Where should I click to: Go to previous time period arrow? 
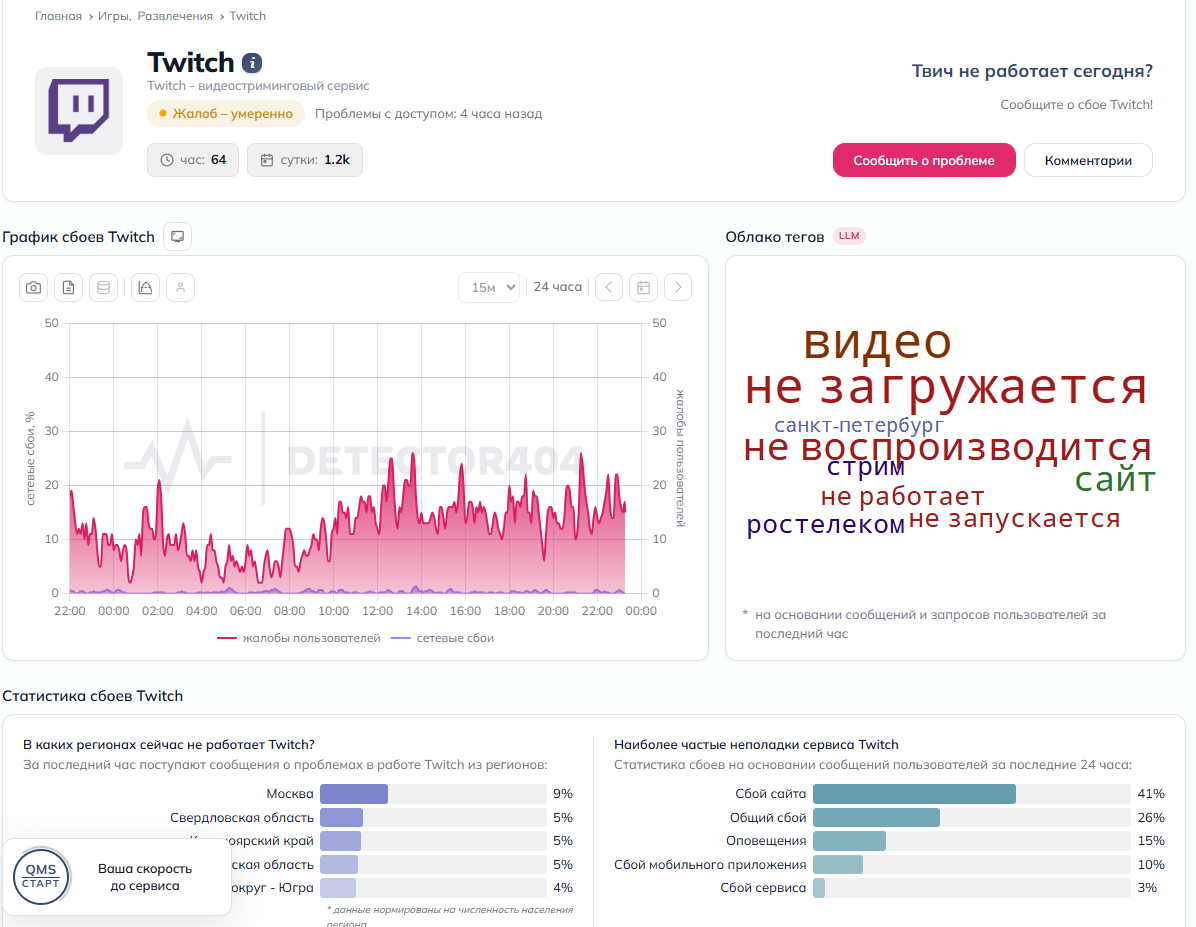pos(609,288)
